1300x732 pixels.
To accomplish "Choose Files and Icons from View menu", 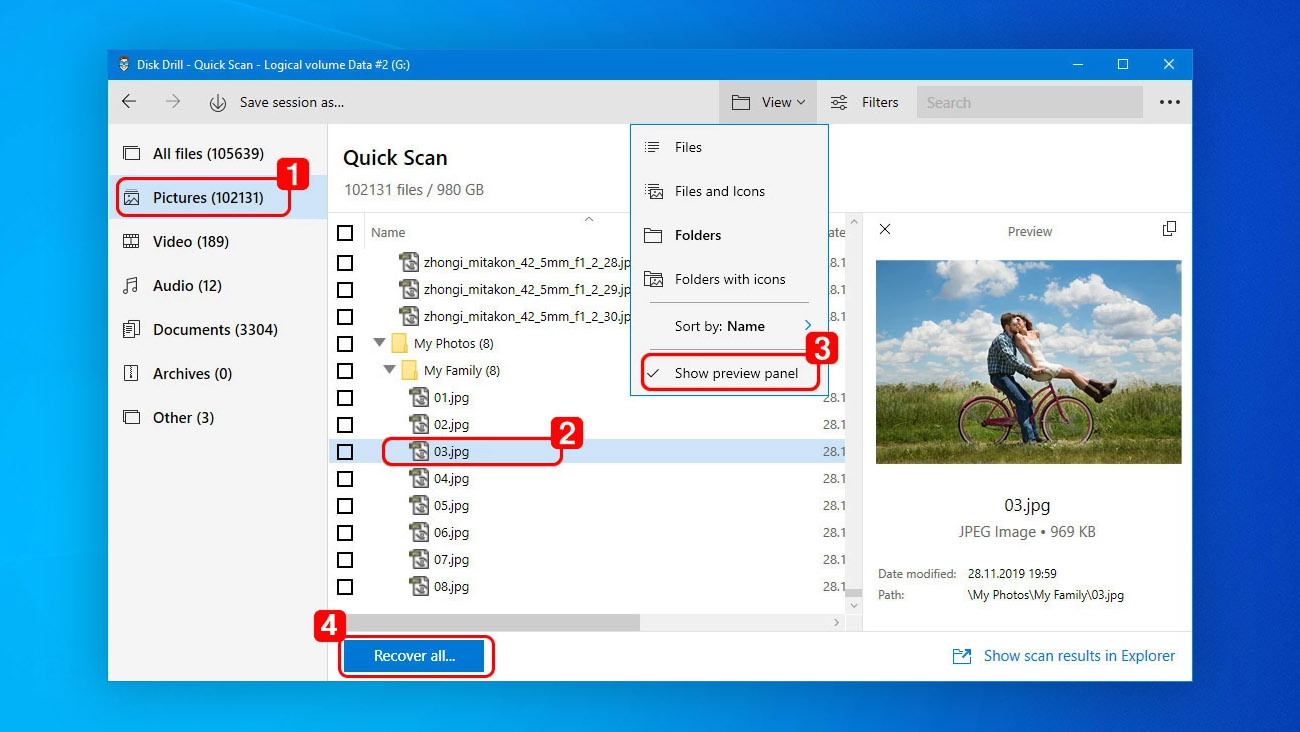I will tap(729, 191).
